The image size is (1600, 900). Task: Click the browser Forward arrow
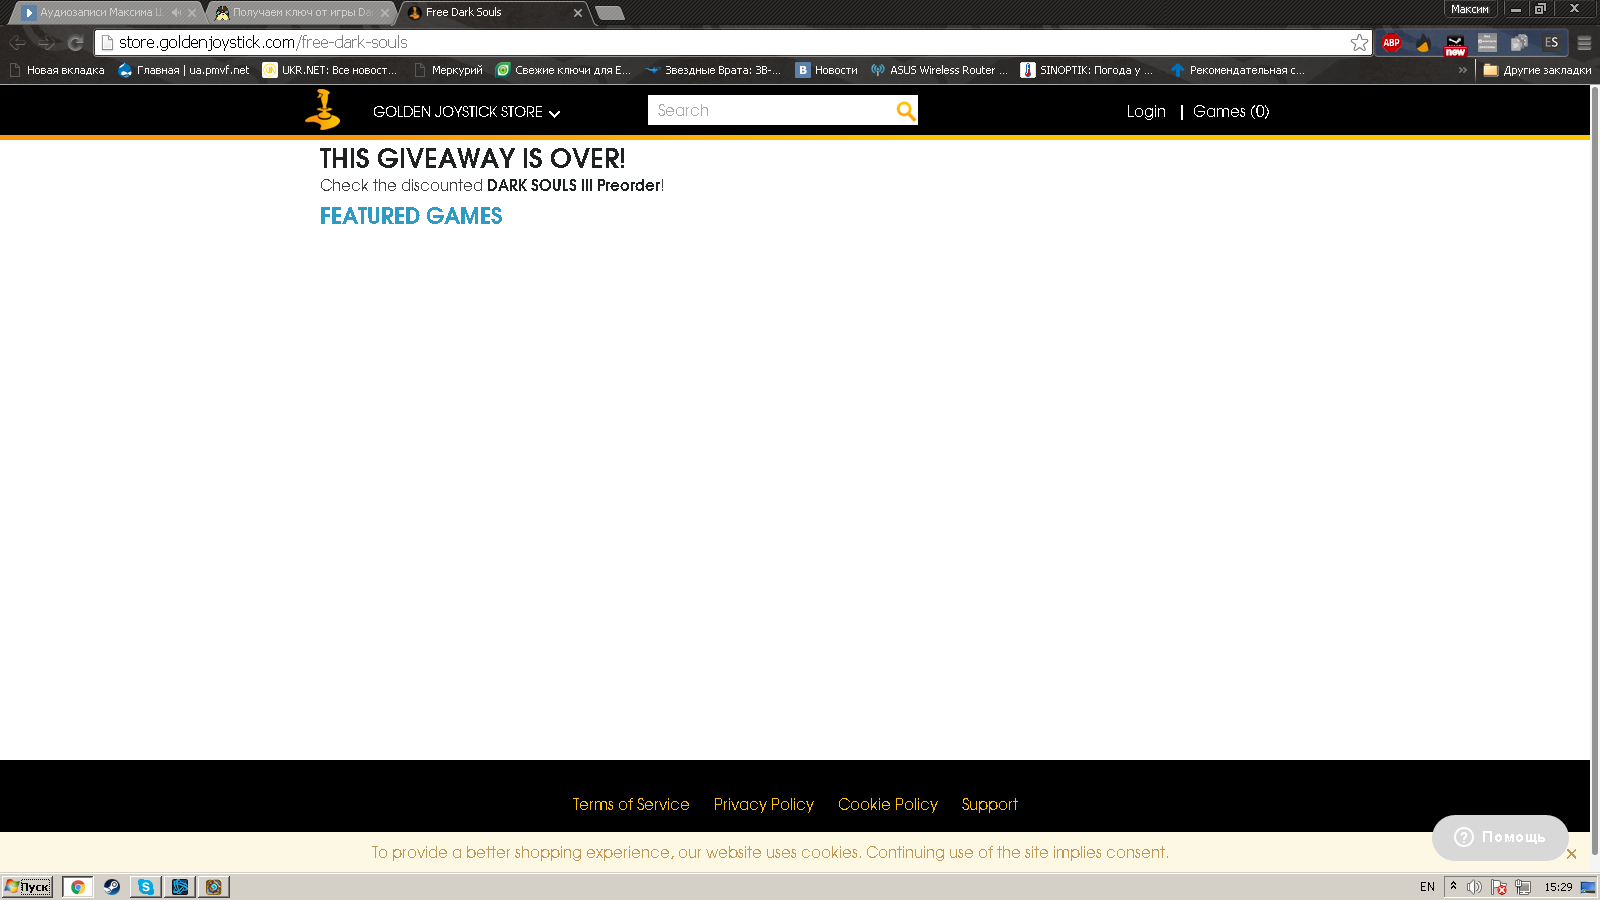(x=46, y=42)
